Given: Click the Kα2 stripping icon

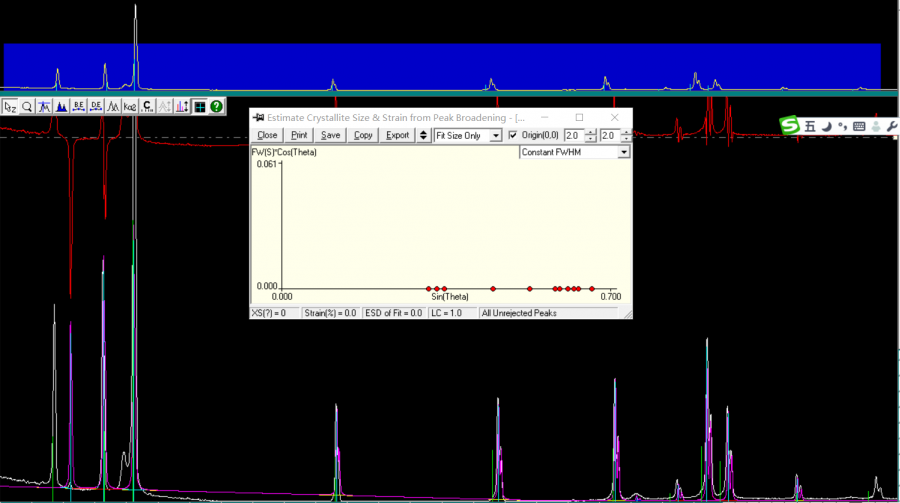Looking at the screenshot, I should click(x=130, y=106).
